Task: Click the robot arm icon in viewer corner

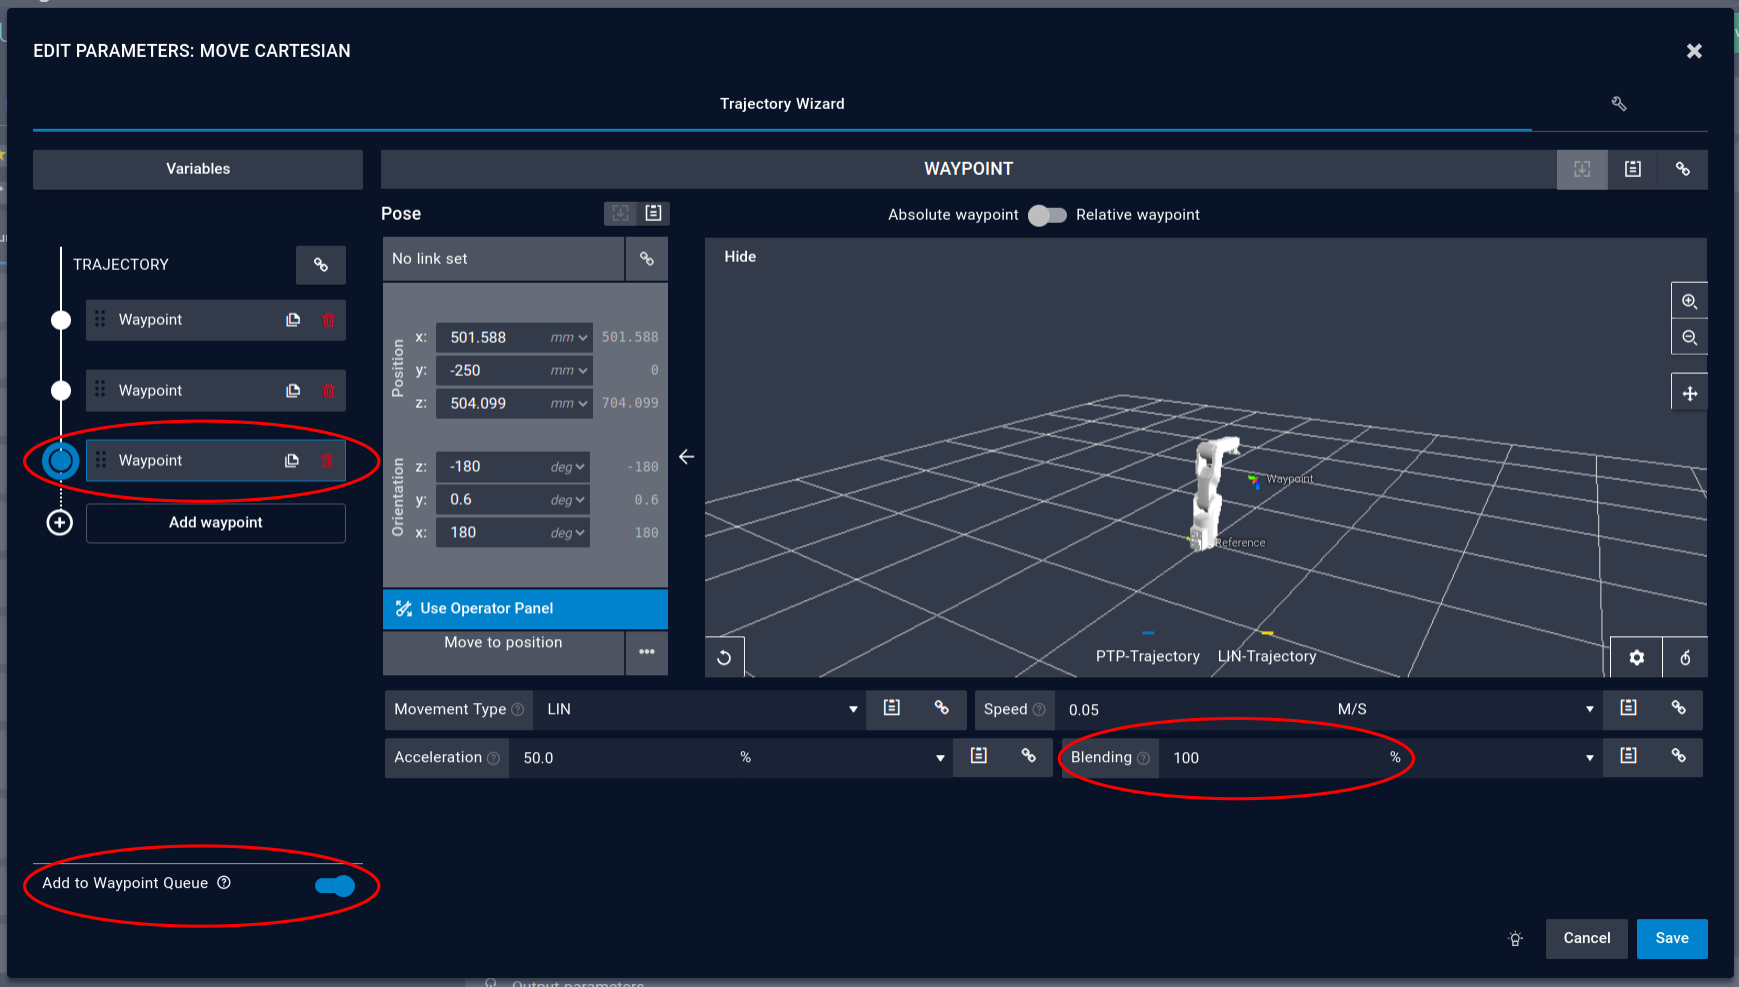Action: click(x=1685, y=658)
